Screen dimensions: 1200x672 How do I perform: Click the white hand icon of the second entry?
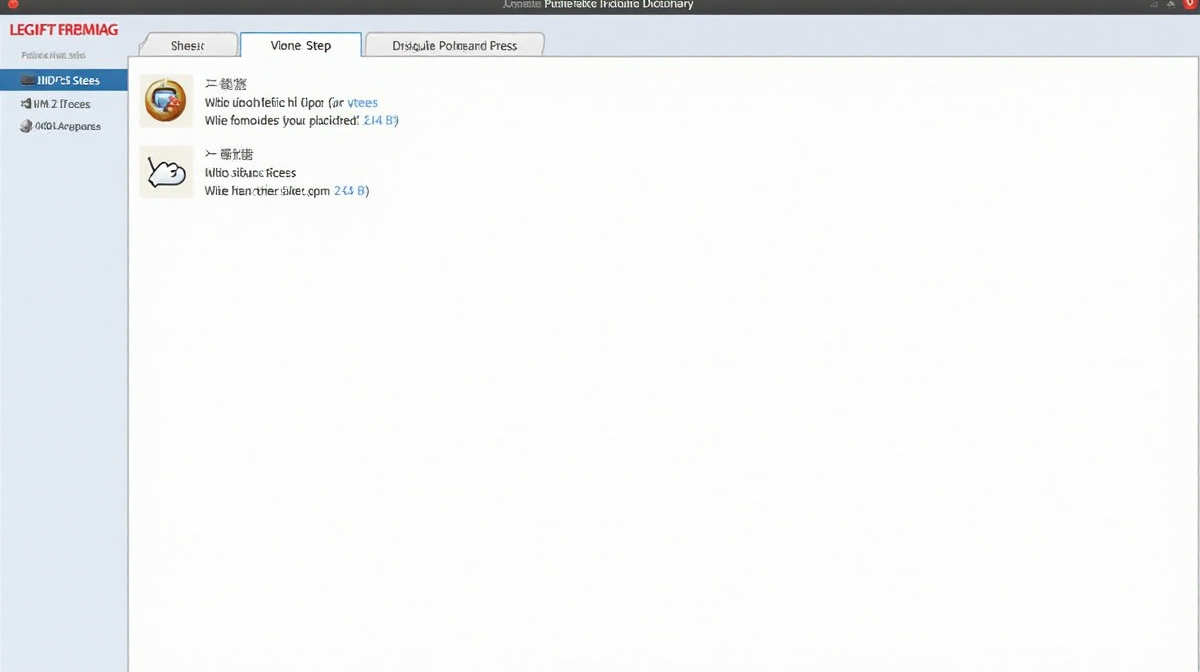point(165,172)
